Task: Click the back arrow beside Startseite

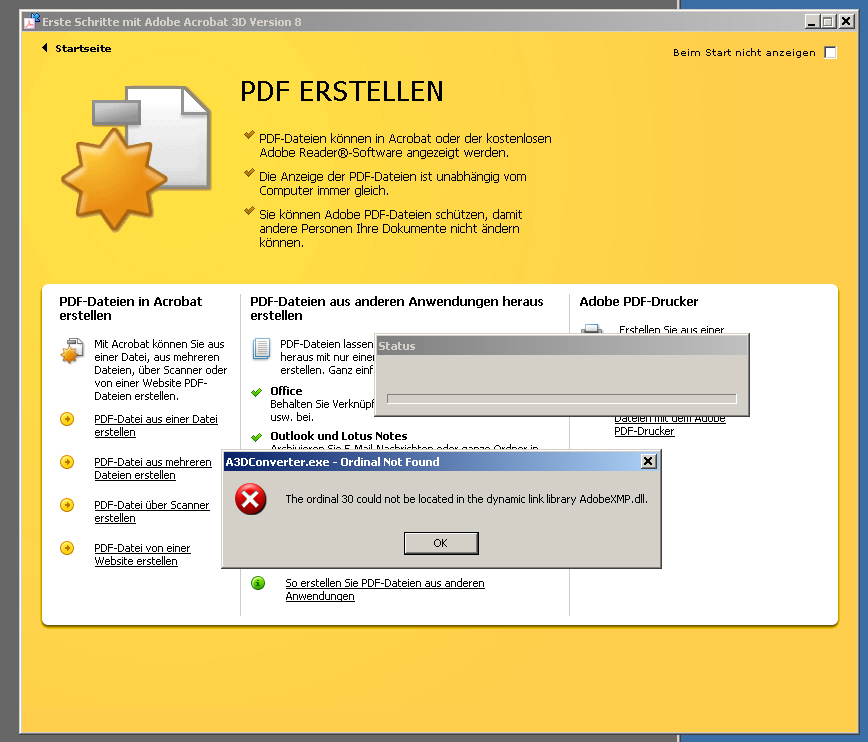Action: tap(45, 48)
